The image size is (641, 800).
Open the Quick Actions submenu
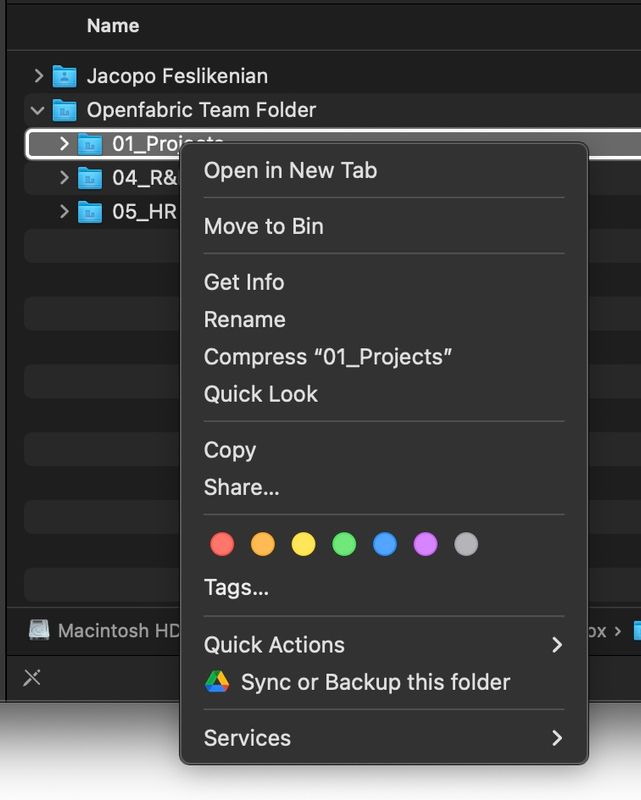tap(384, 645)
